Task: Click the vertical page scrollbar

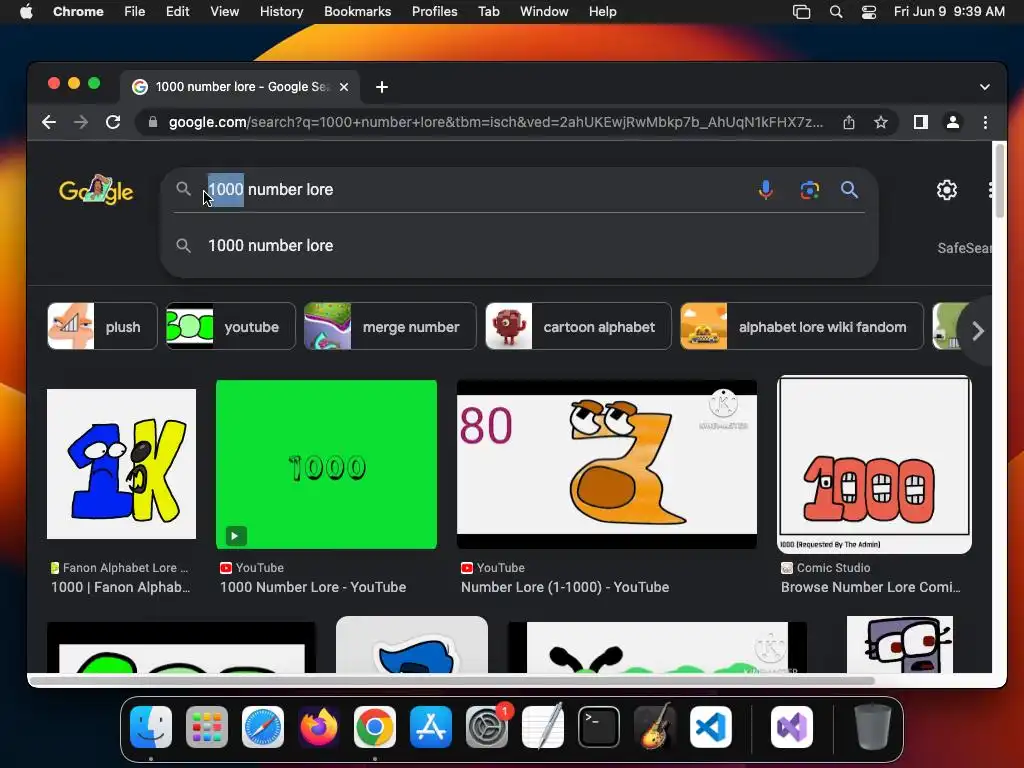Action: (x=999, y=181)
